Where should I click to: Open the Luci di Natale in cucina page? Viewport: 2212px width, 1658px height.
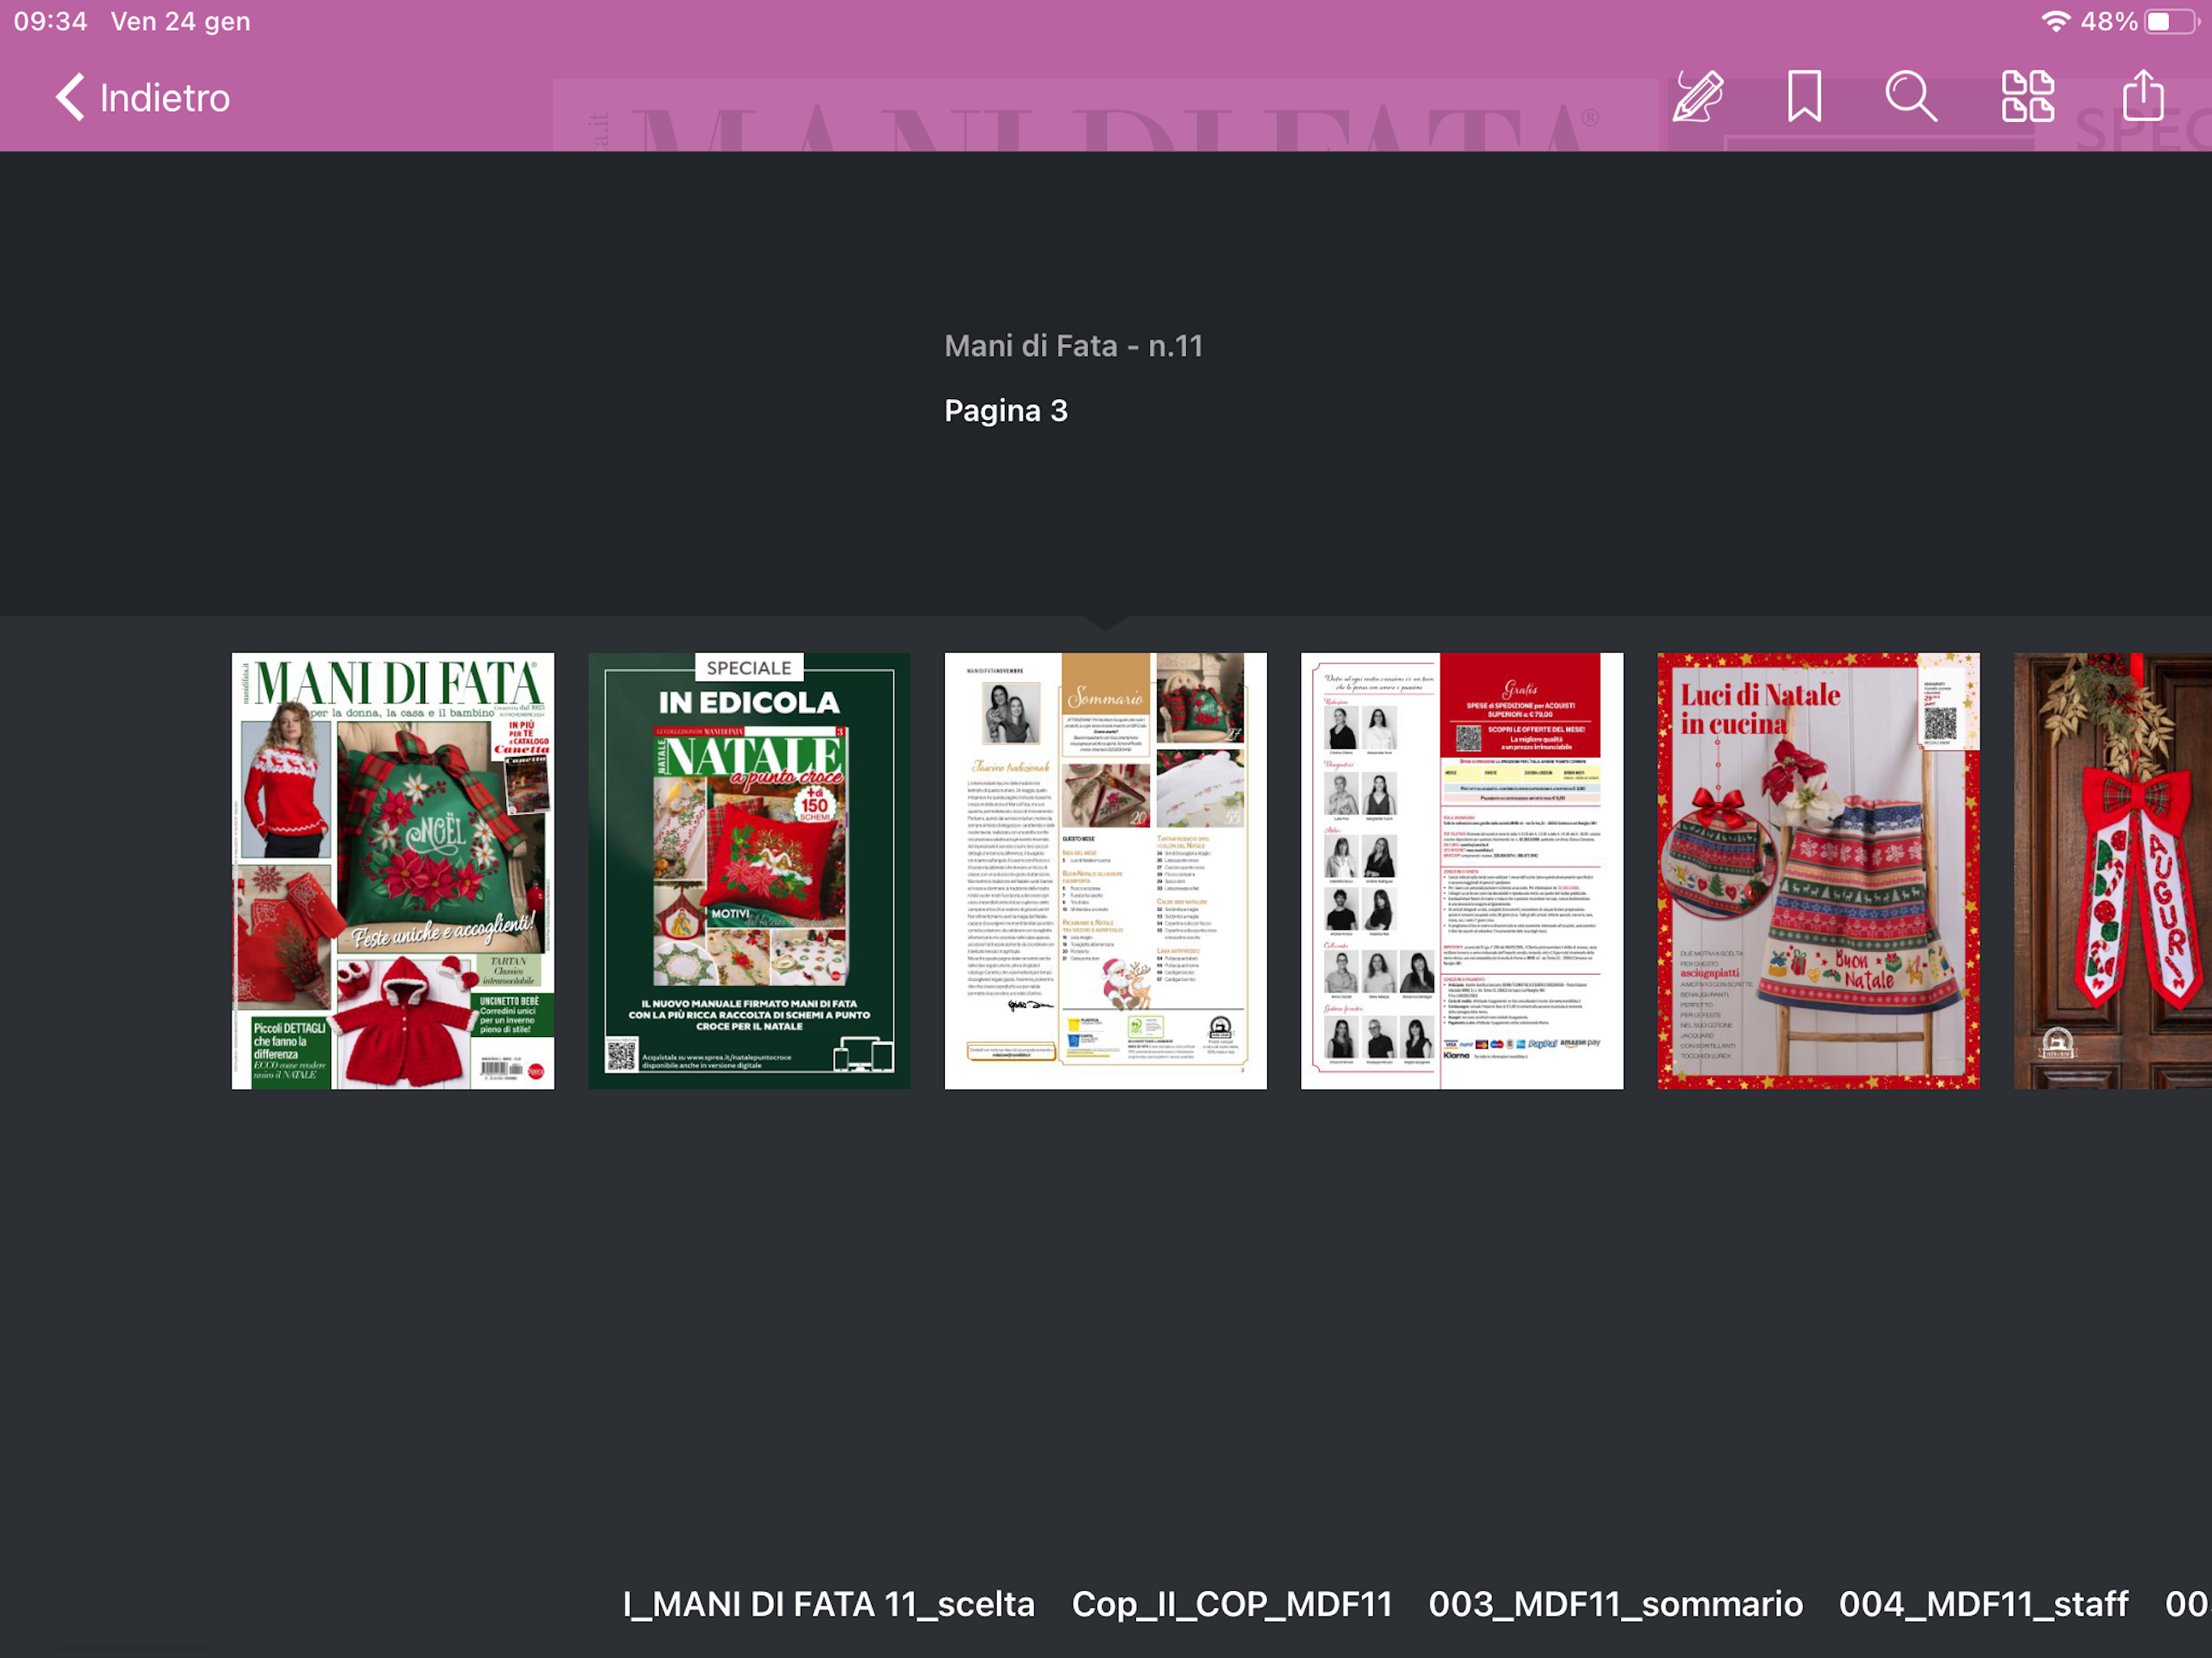click(1818, 871)
